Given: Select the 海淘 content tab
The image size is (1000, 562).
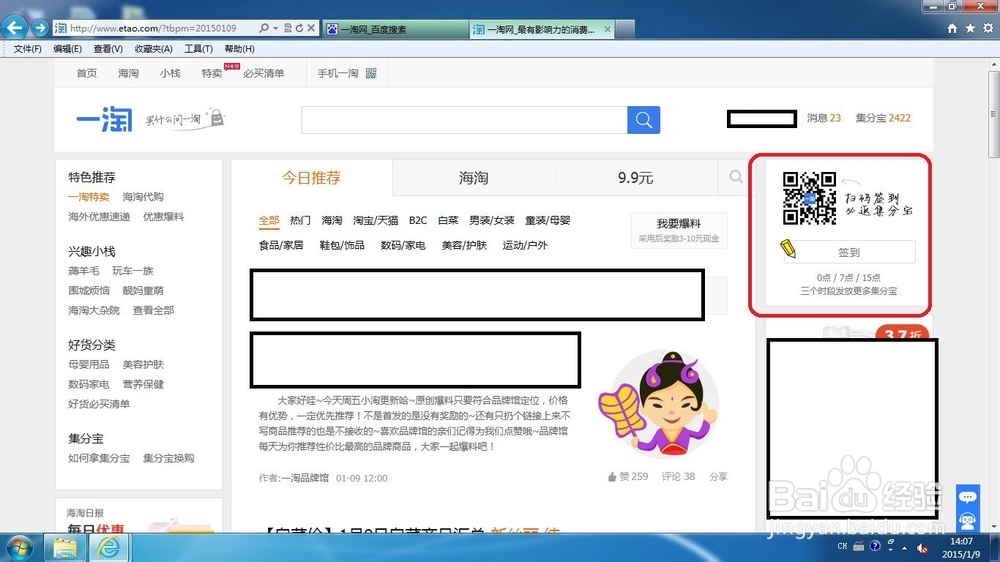Looking at the screenshot, I should [x=473, y=178].
